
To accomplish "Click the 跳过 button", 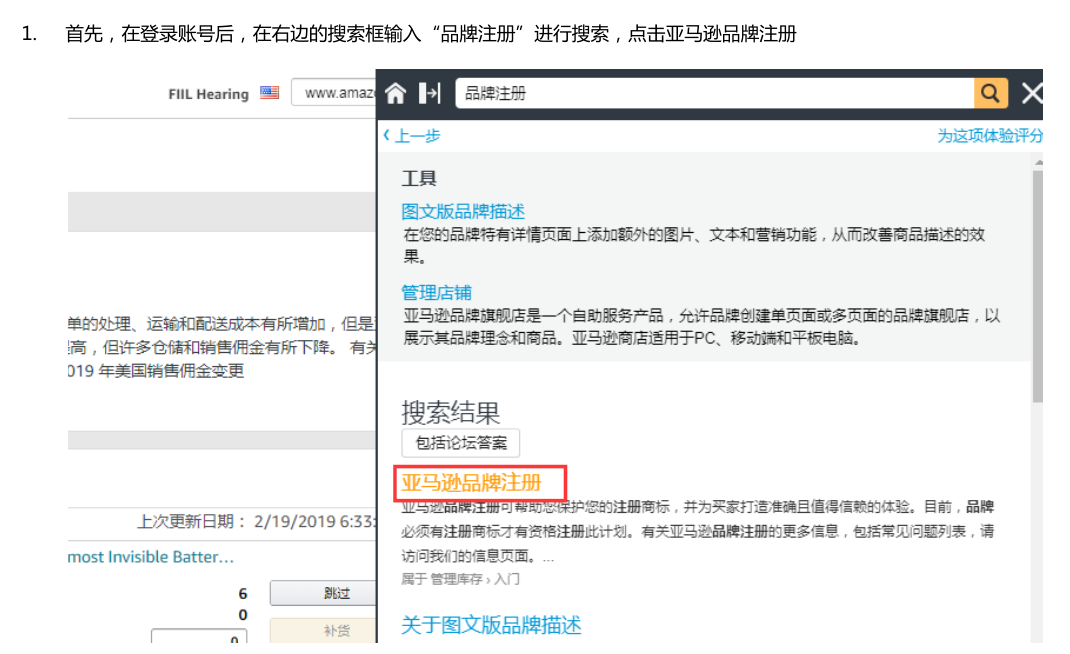I will click(321, 592).
